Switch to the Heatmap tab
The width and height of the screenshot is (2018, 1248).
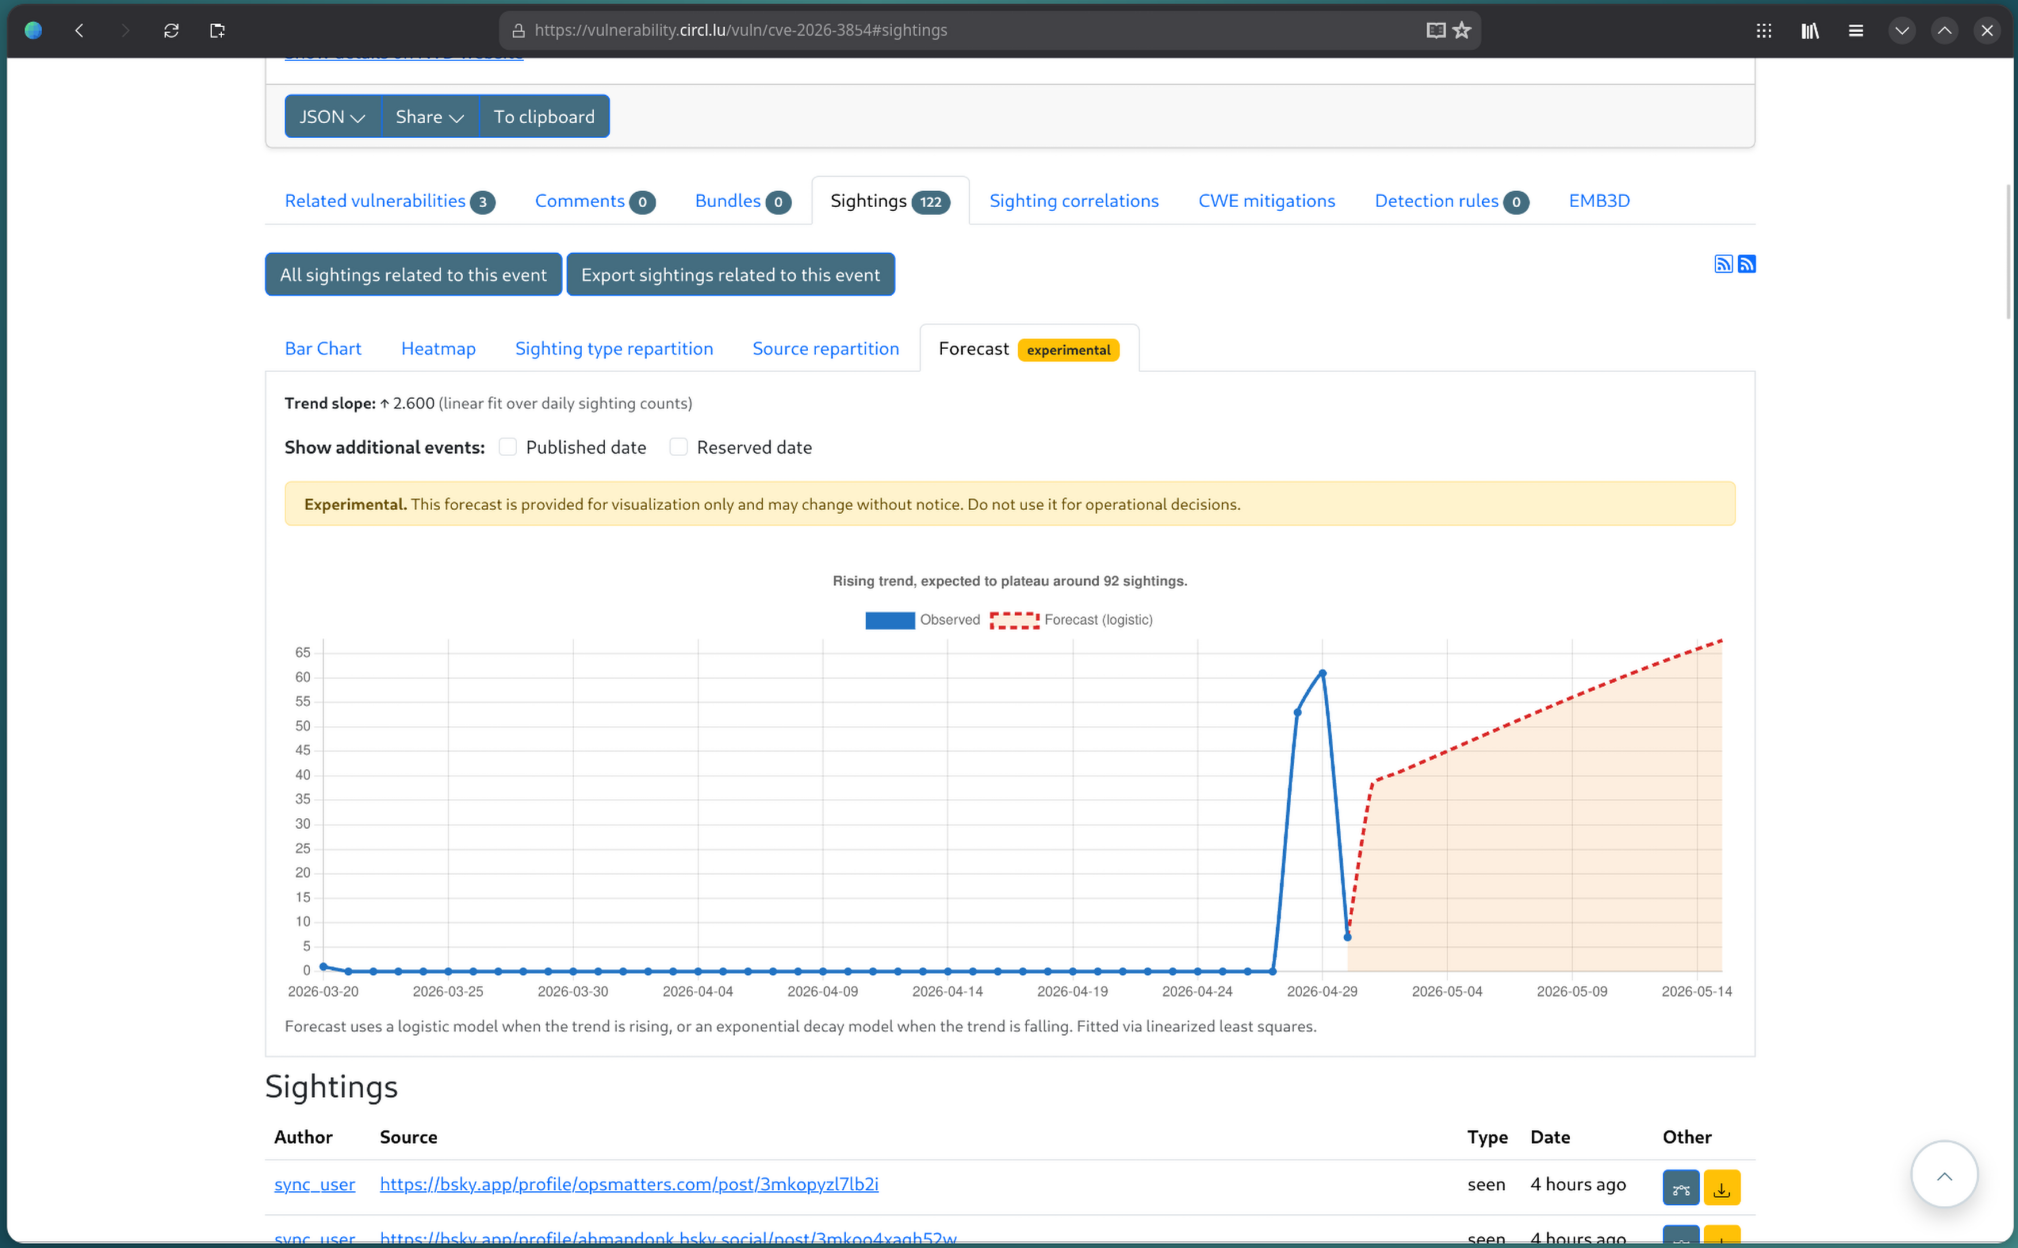[438, 348]
